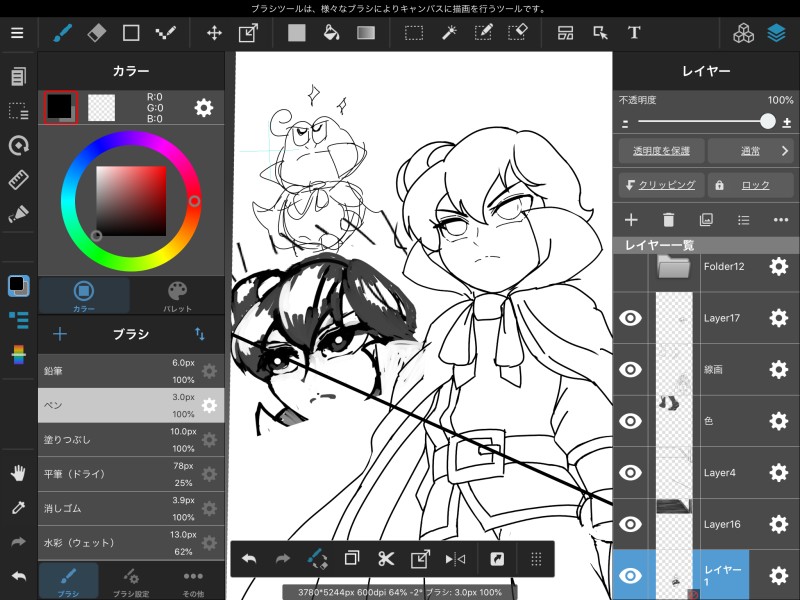The width and height of the screenshot is (800, 600).
Task: Select the selection pen tool
Action: coord(483,33)
